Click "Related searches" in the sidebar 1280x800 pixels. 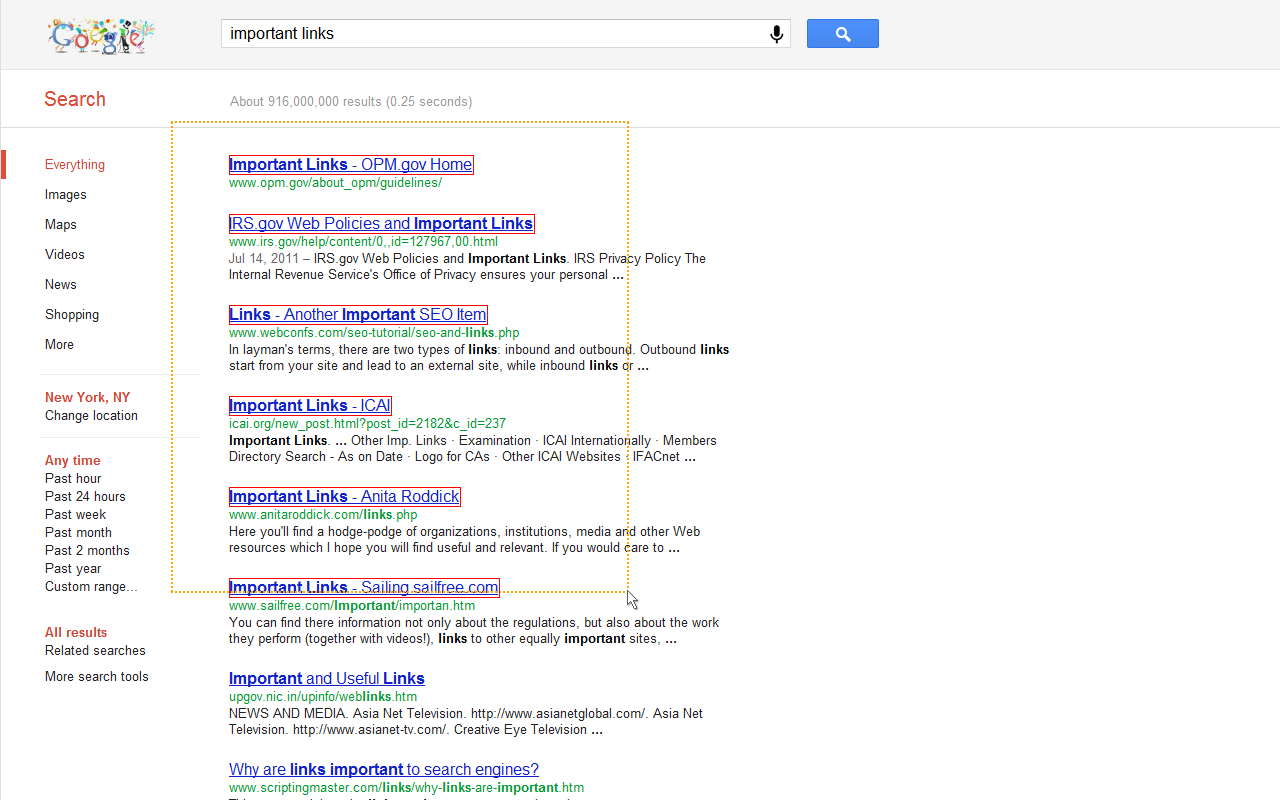94,650
